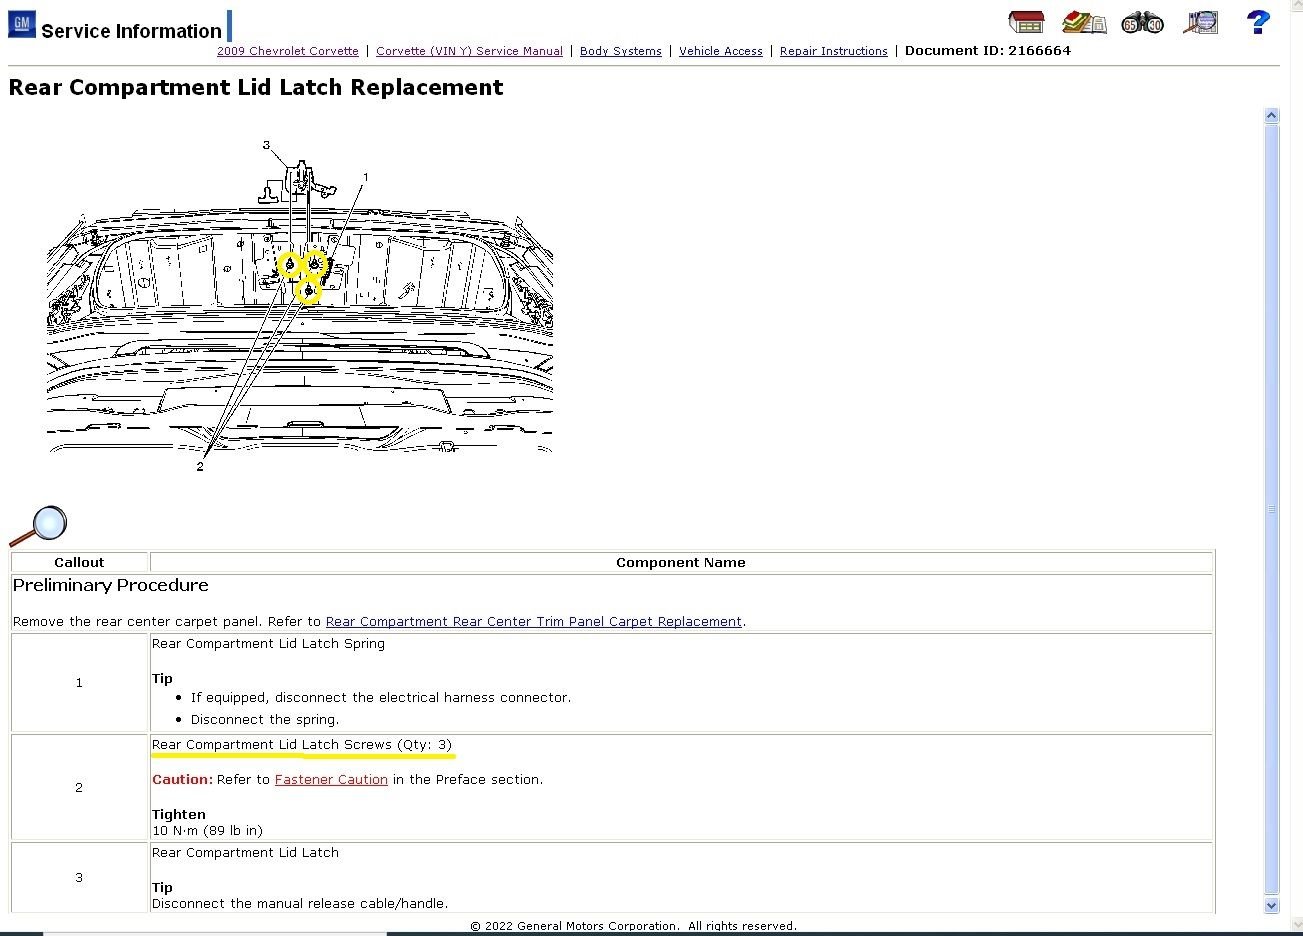Go to Corvette (VIN Y) Service Manual
This screenshot has width=1303, height=936.
point(469,51)
